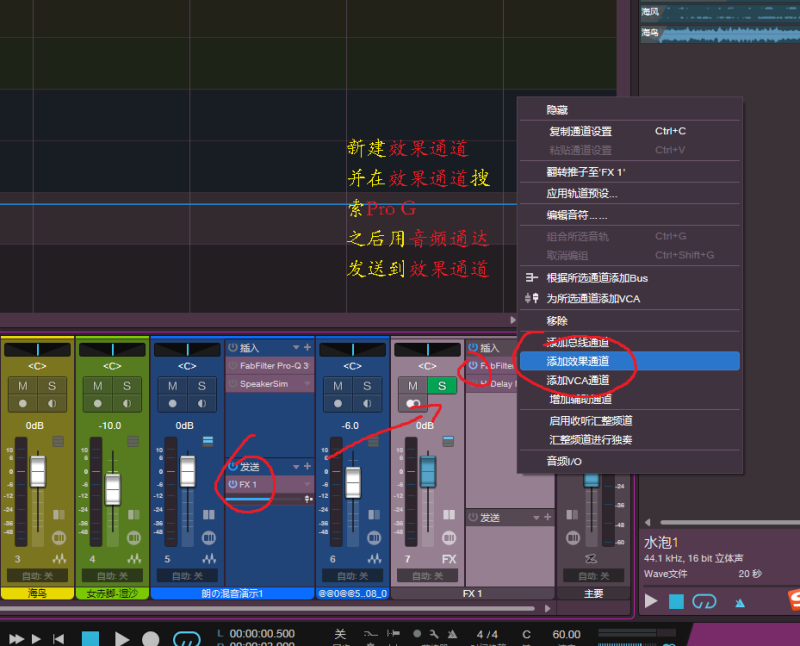Bypass FabFilter Pro-Q 3 insert power icon
800x646 pixels.
coord(233,366)
